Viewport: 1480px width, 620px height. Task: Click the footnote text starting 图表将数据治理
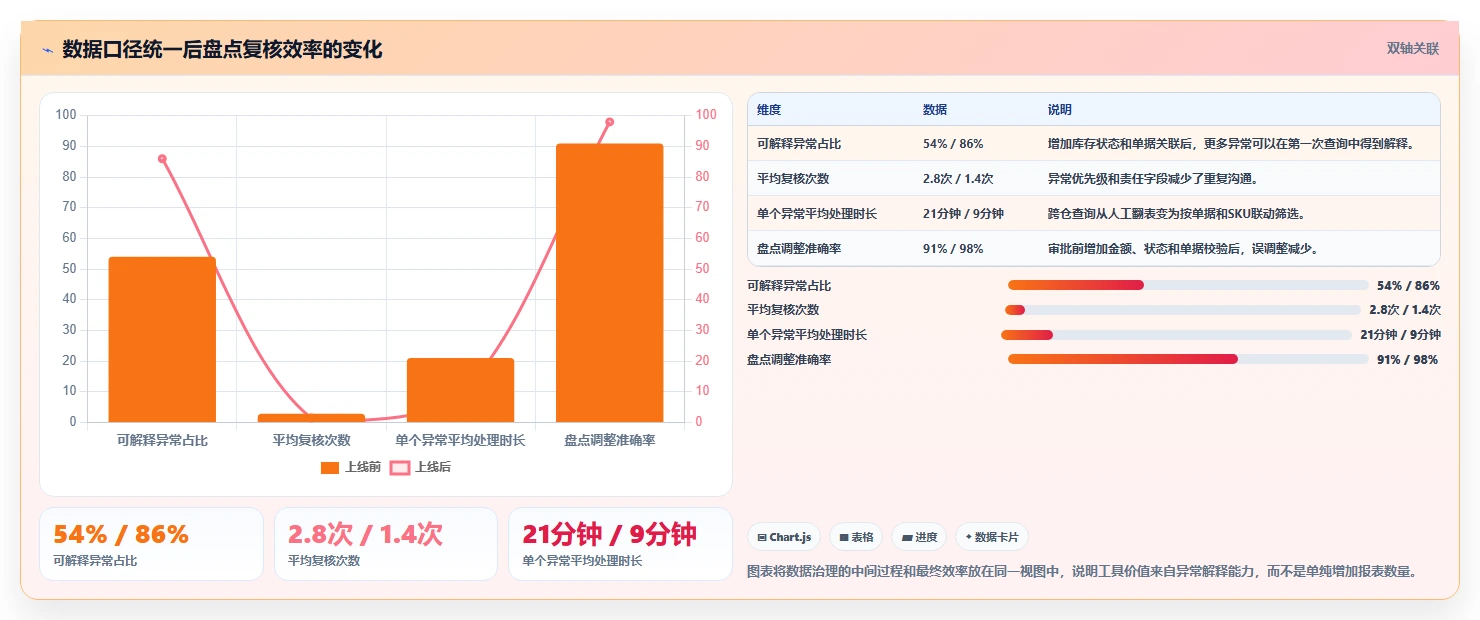pos(1082,572)
